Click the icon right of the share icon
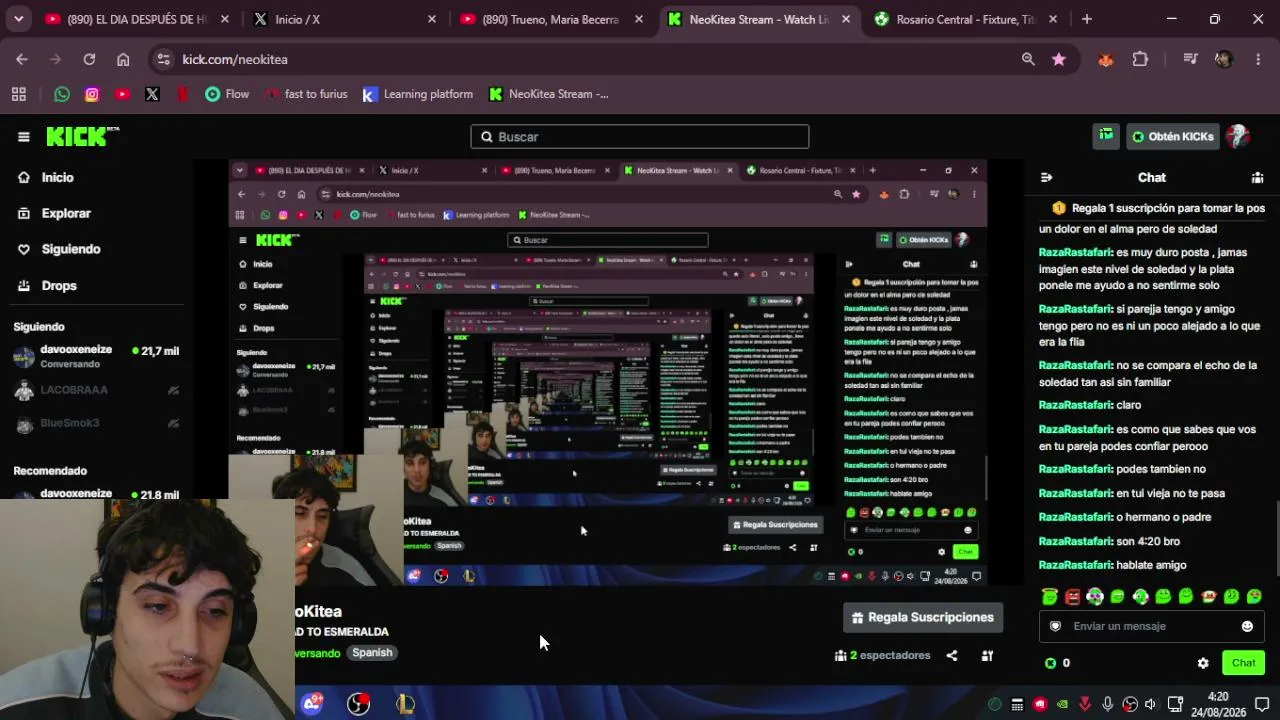Image resolution: width=1280 pixels, height=720 pixels. pyautogui.click(x=987, y=656)
